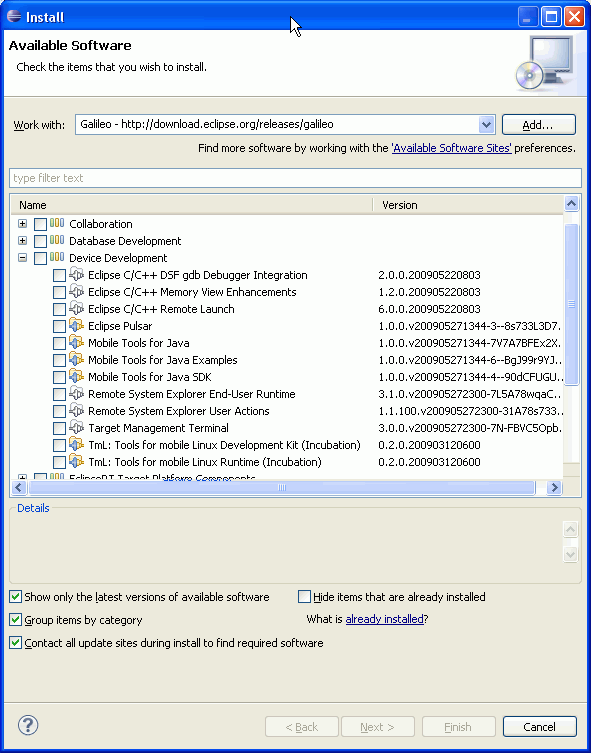
Task: Click the Remote System Explorer End-User Runtime icon
Action: click(x=77, y=394)
